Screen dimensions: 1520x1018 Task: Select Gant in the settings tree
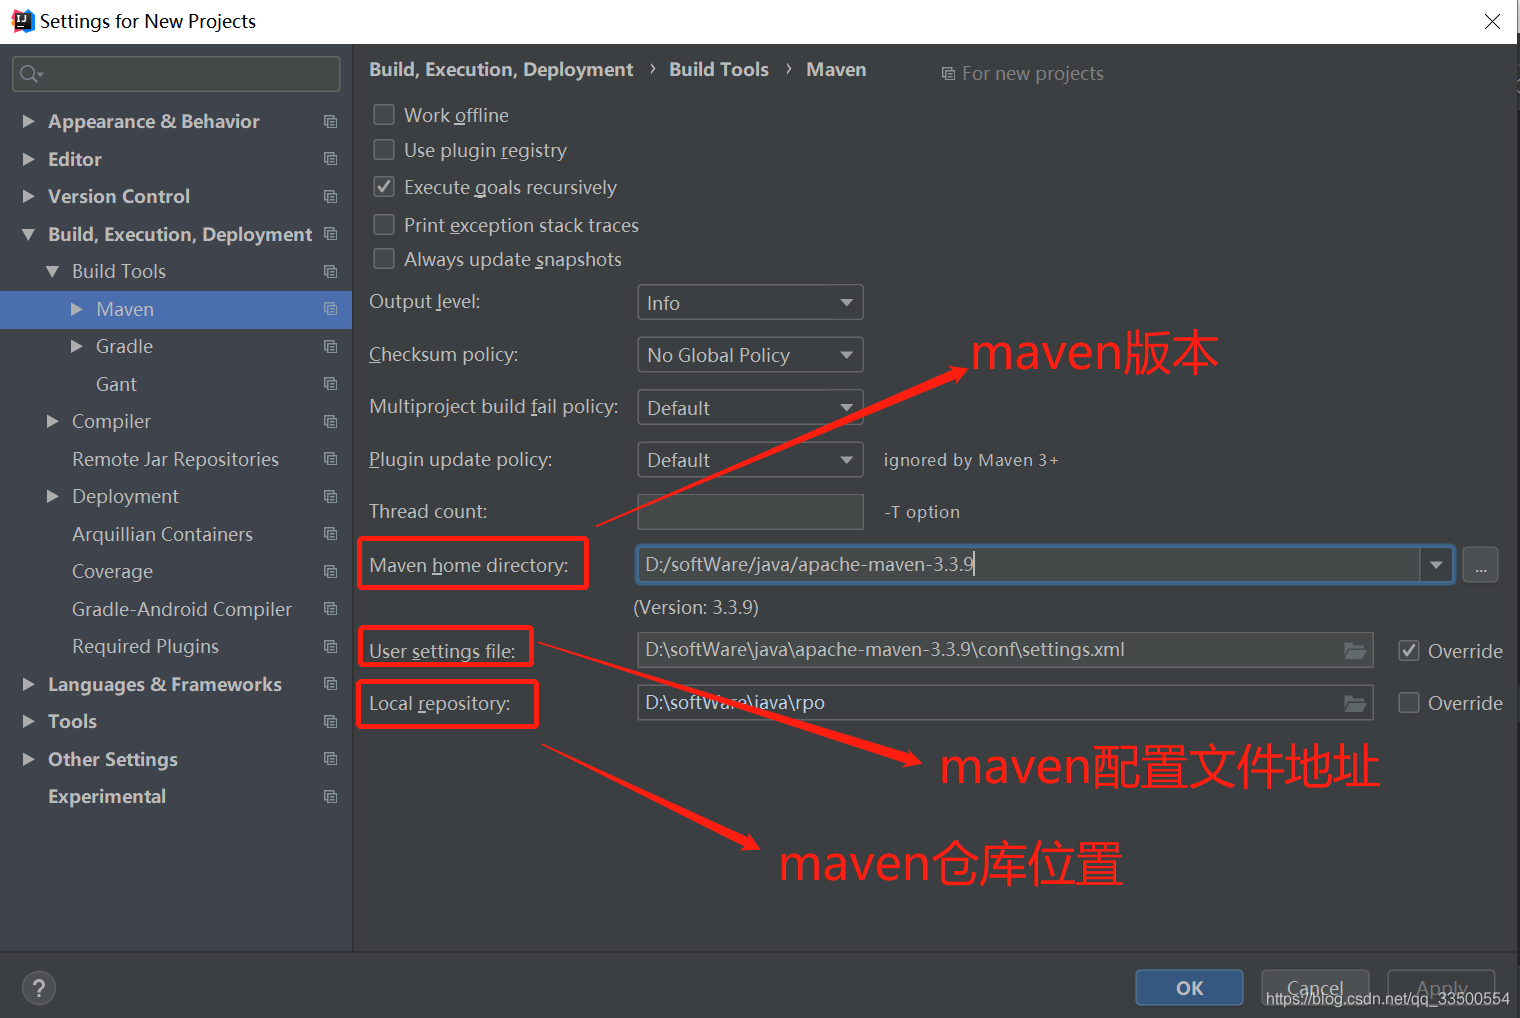coord(116,384)
